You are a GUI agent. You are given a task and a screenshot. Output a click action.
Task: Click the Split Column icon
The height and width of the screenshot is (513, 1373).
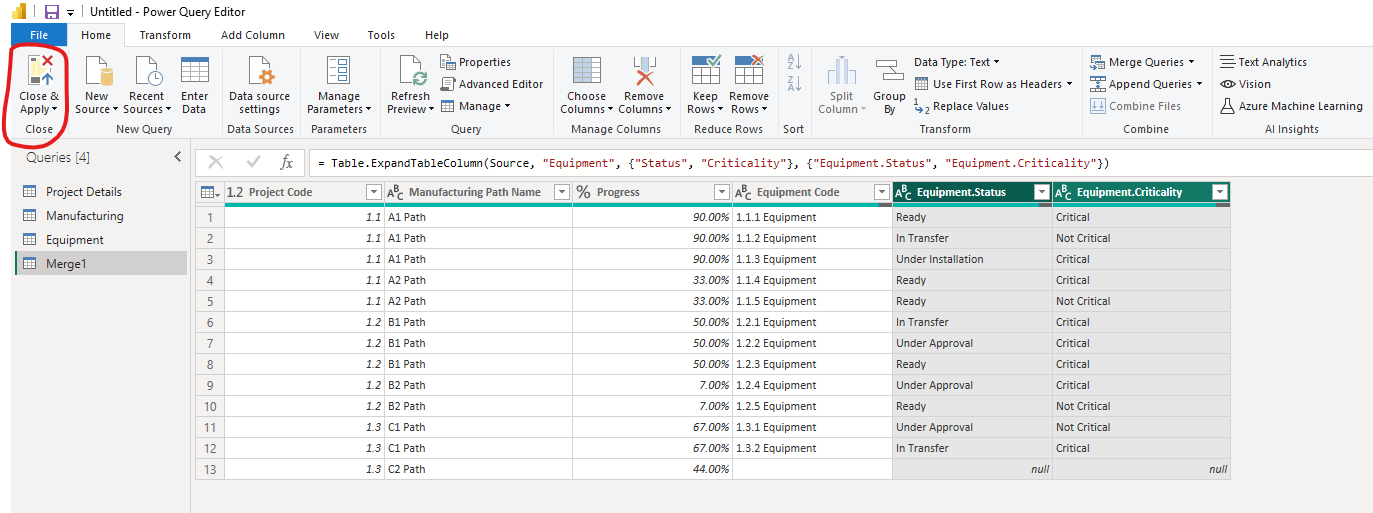[842, 72]
